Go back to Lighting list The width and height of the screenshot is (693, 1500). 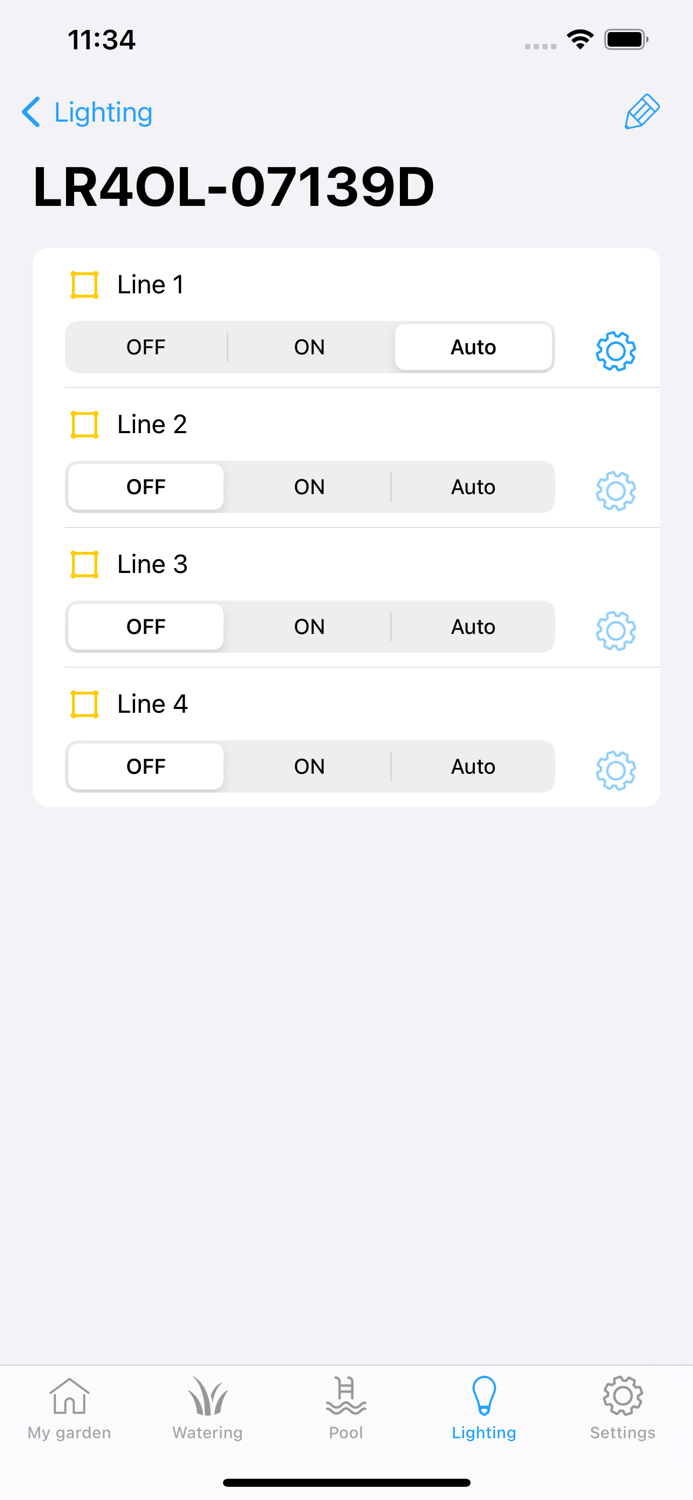click(x=88, y=112)
